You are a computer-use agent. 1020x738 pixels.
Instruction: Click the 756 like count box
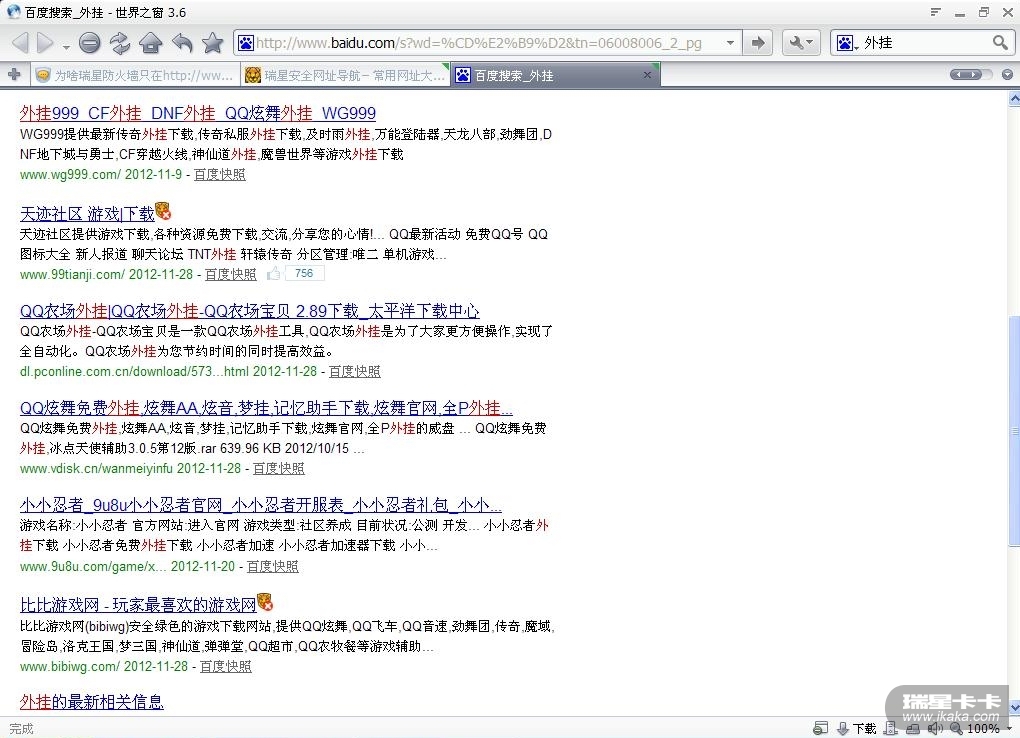pos(304,273)
